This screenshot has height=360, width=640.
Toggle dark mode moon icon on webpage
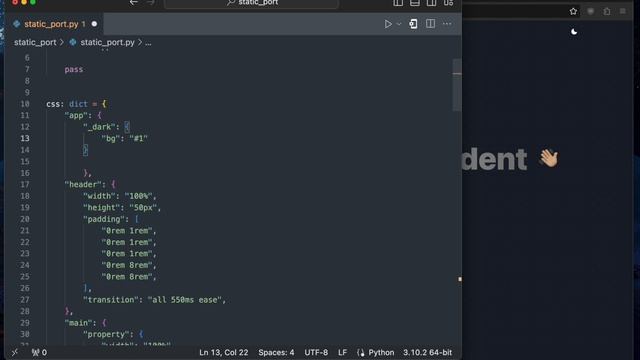[574, 32]
